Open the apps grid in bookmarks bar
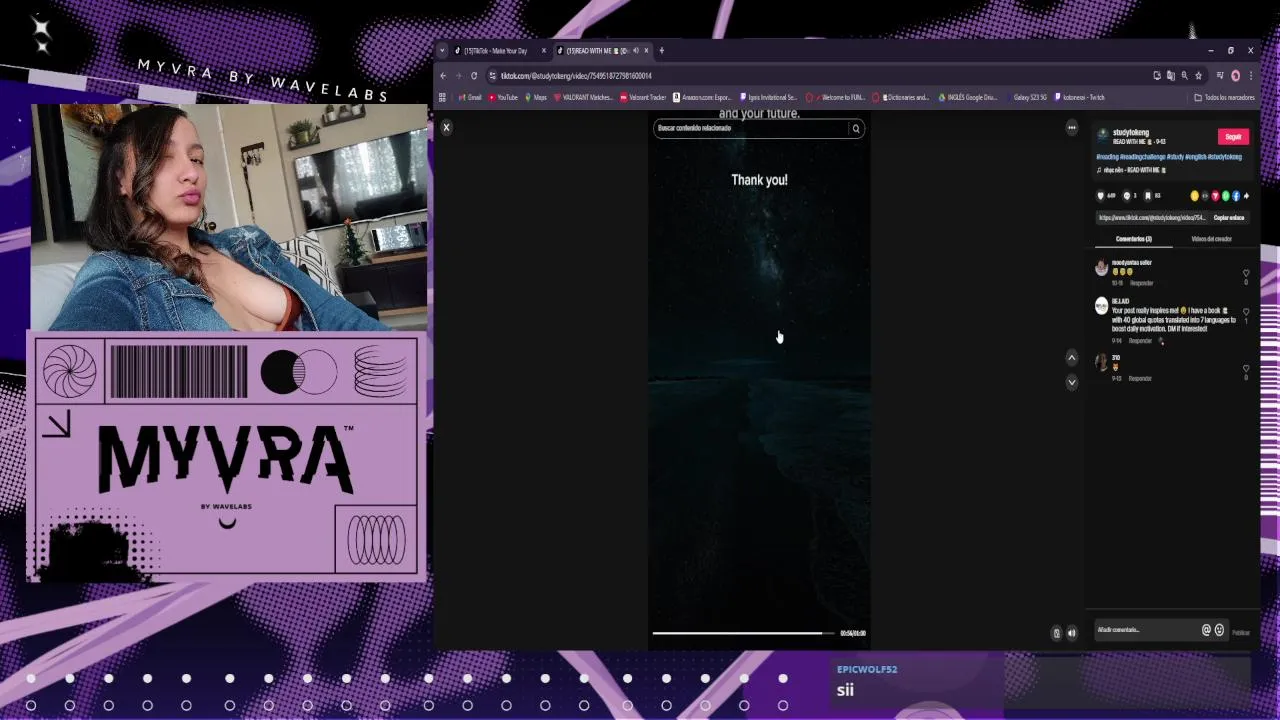Viewport: 1280px width, 720px height. point(442,97)
